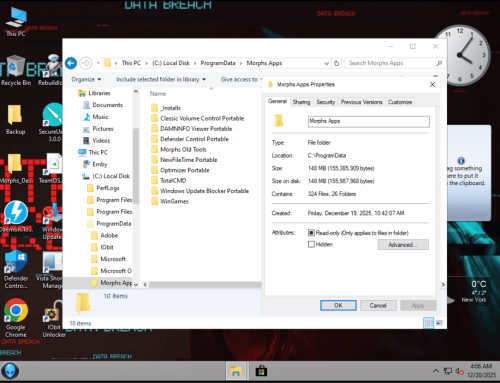Click chevron after This PC in address bar
Viewport: 500px width, 383px height.
[146, 63]
